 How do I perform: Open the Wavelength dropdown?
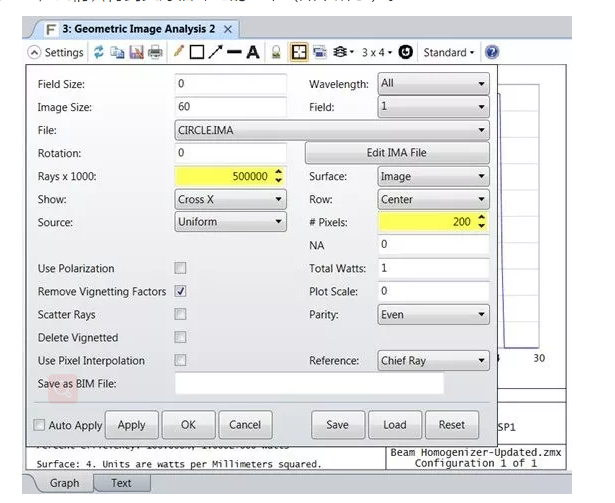(x=433, y=84)
